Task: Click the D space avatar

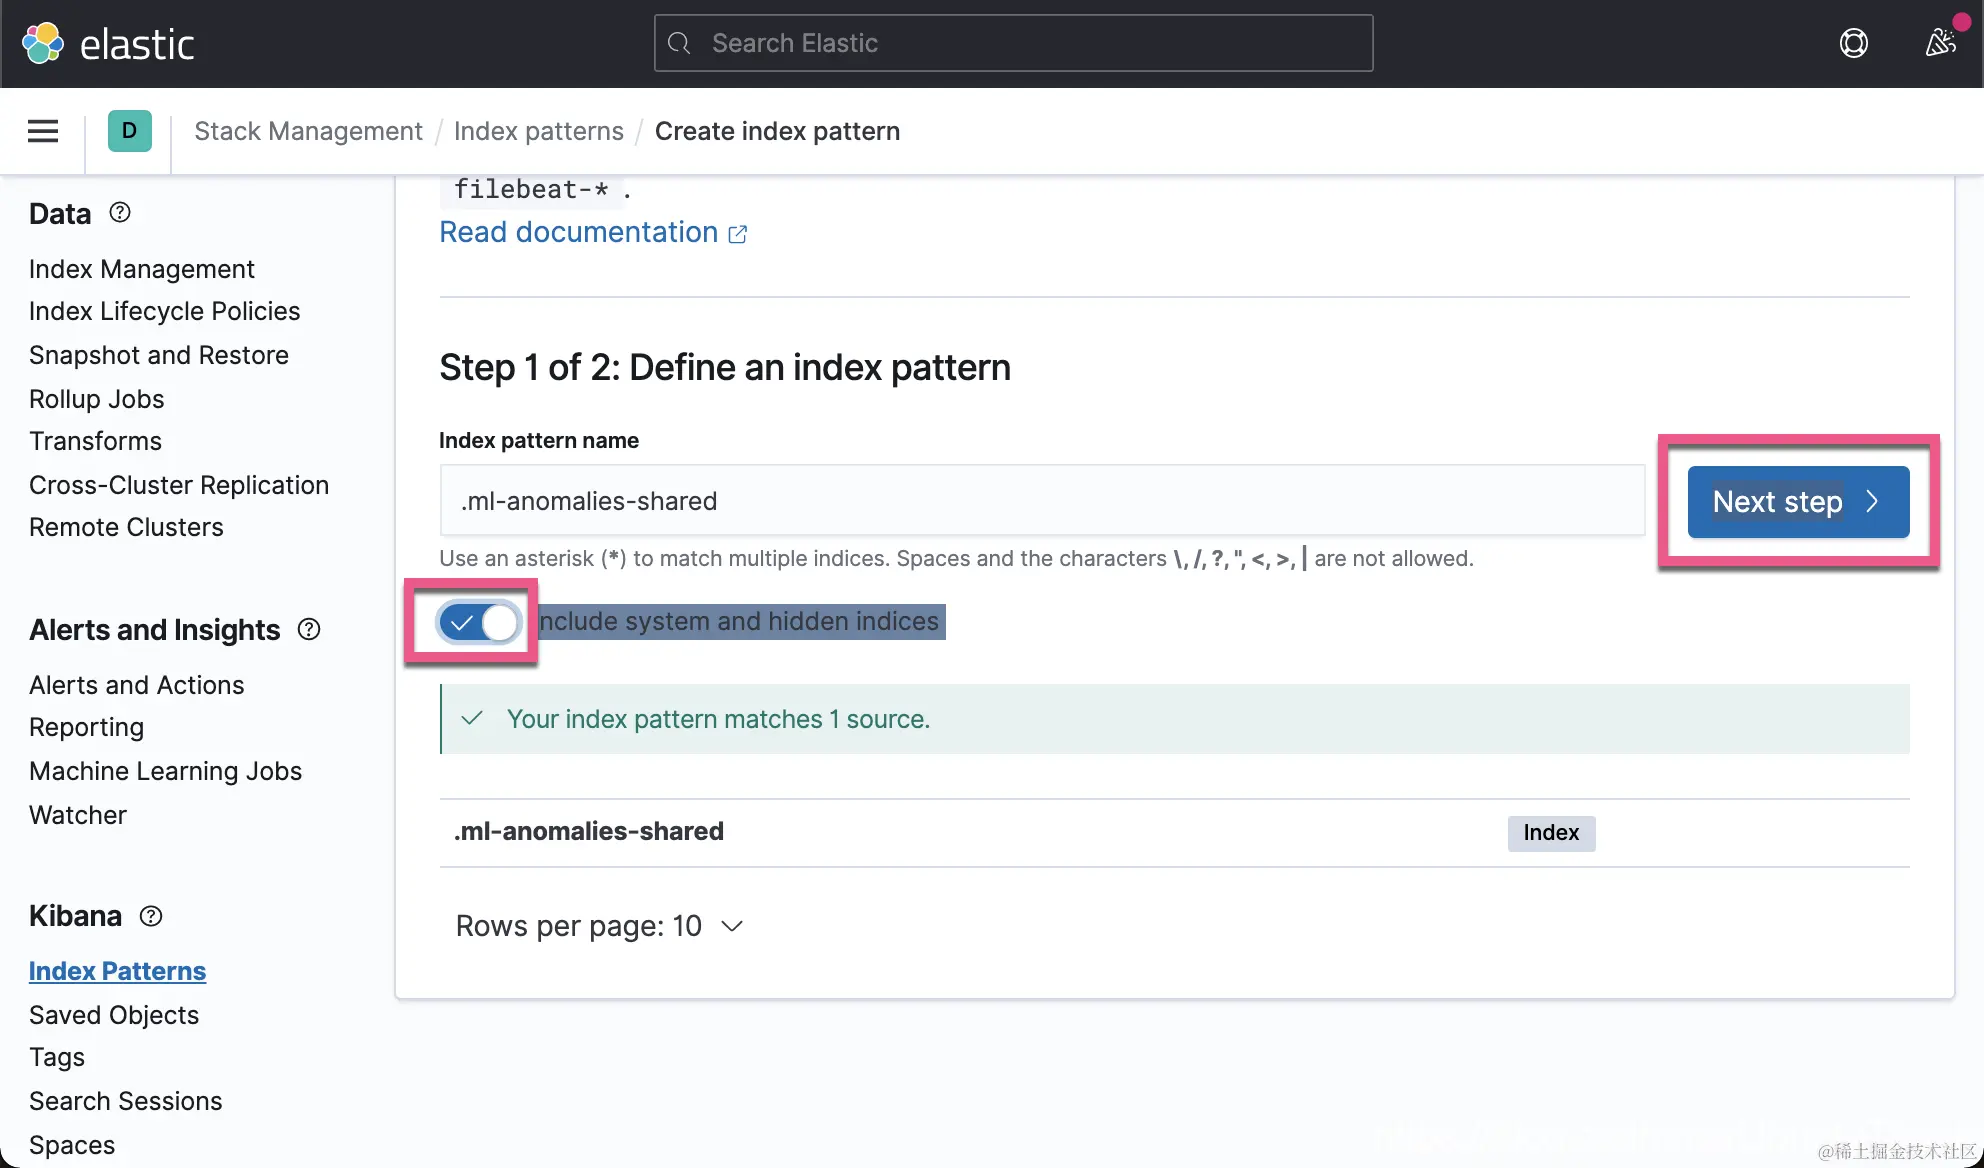Action: point(129,131)
